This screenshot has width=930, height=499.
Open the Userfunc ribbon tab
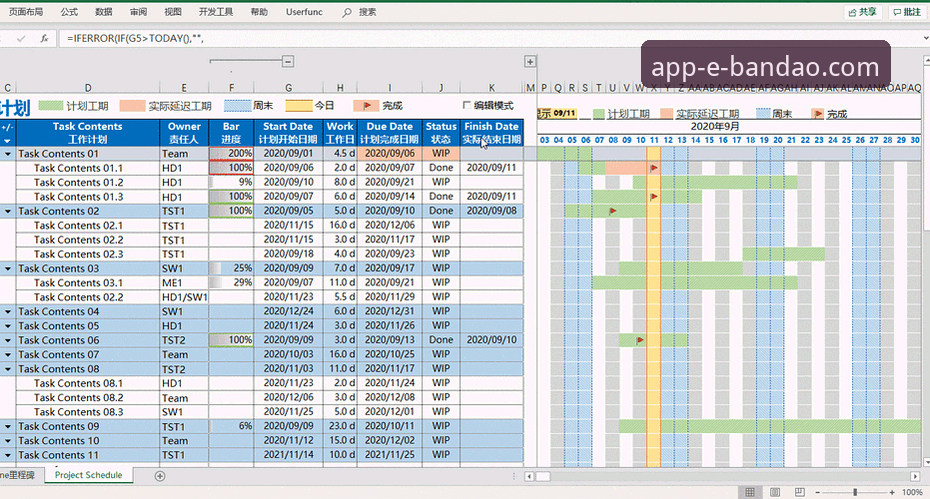(306, 12)
